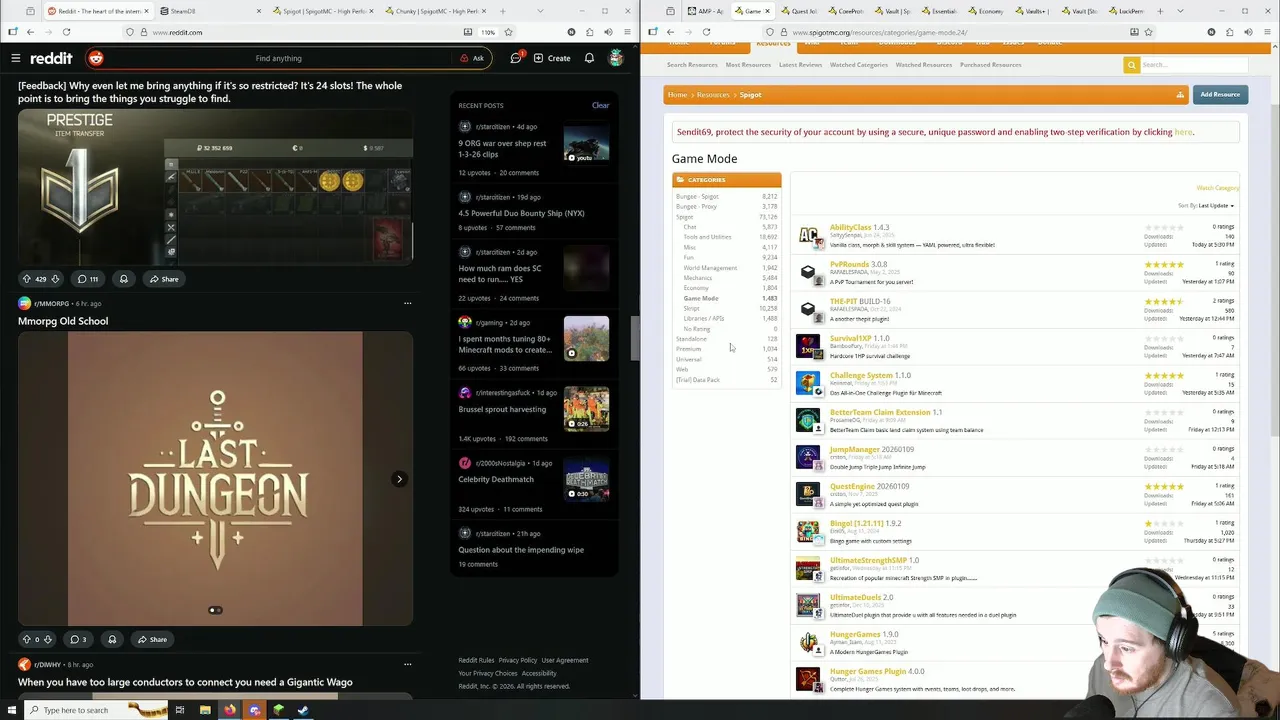1280x720 pixels.
Task: Open SpigotMC category tree sitemap icon
Action: pos(1180,95)
